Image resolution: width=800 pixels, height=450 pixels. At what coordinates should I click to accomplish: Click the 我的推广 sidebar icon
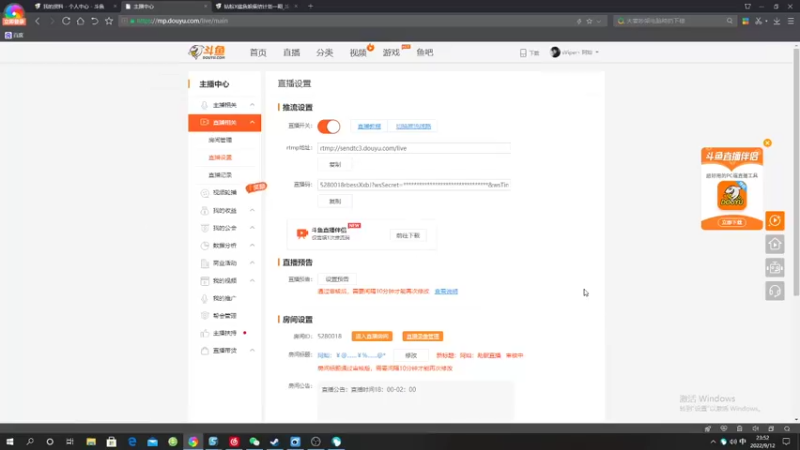(205, 298)
